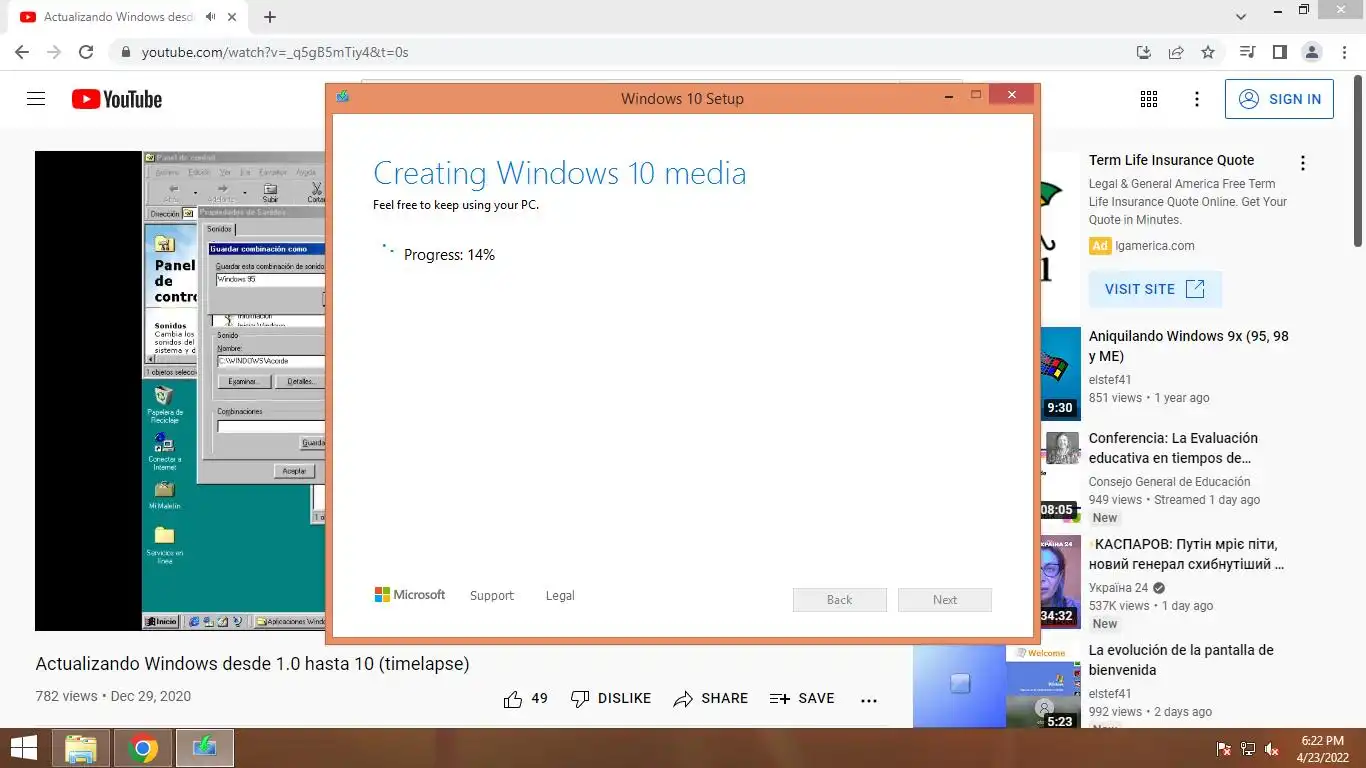The width and height of the screenshot is (1366, 768).
Task: Click the Next button in Setup
Action: [x=945, y=600]
